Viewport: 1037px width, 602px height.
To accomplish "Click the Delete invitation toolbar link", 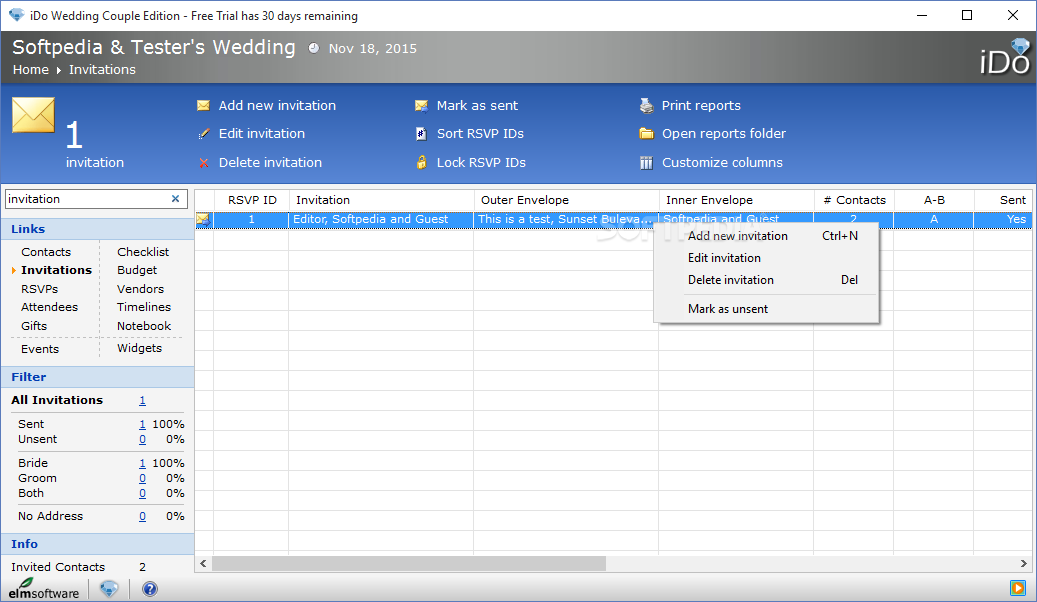I will click(270, 163).
